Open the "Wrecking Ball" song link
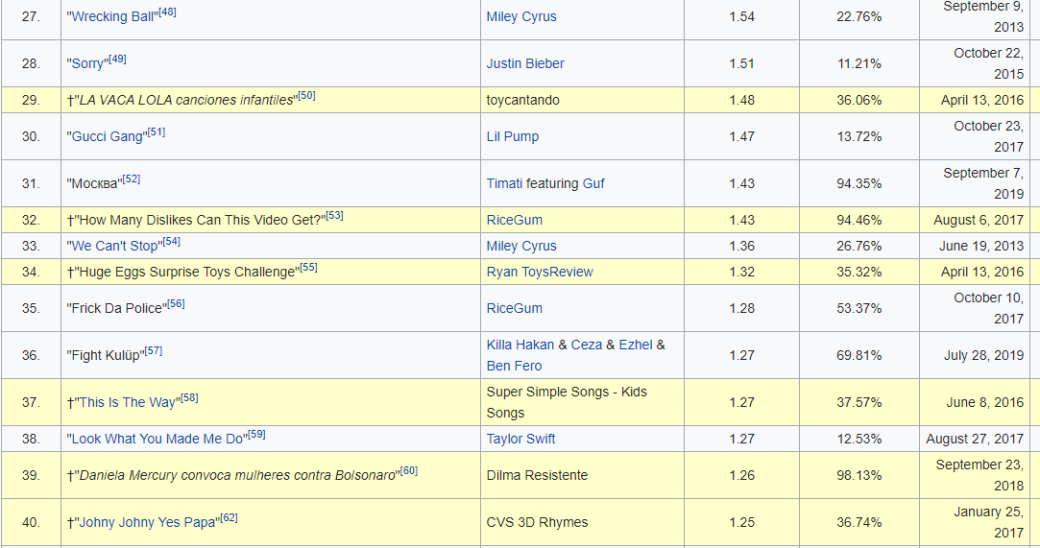Screen dimensions: 1040x548 coord(112,17)
